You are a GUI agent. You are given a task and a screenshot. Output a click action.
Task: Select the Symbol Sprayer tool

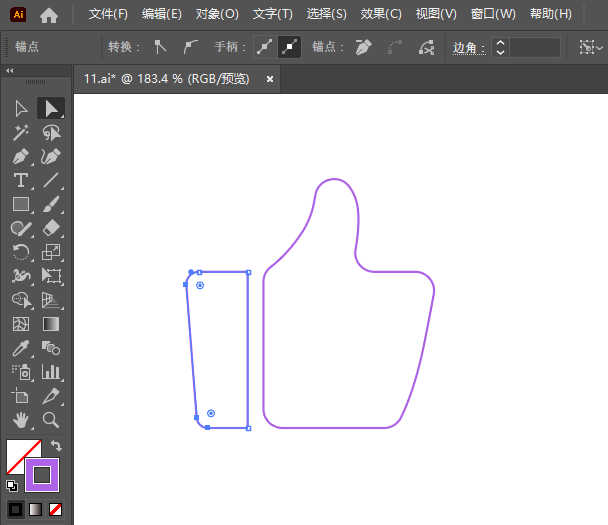pos(21,372)
